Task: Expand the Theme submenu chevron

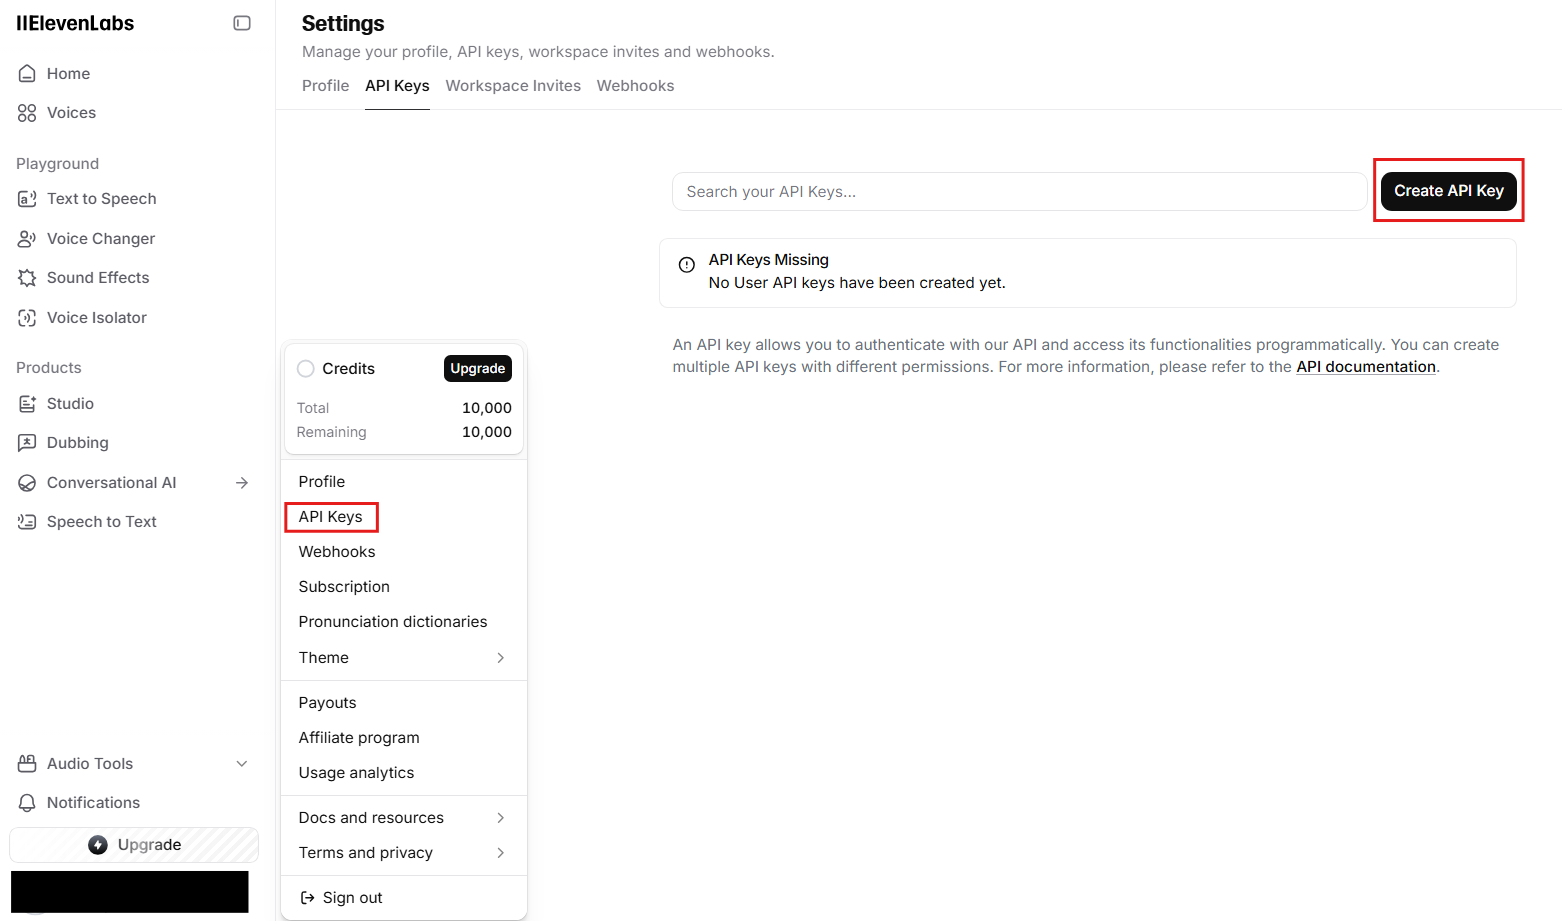Action: pyautogui.click(x=501, y=658)
